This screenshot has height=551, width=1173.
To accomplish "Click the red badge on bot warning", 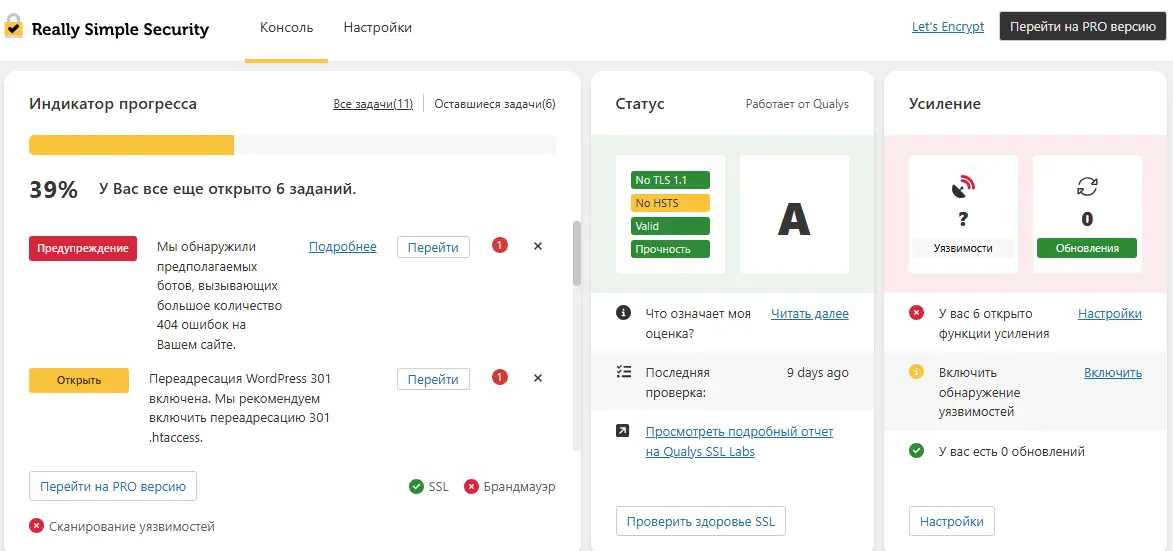I will coord(500,246).
